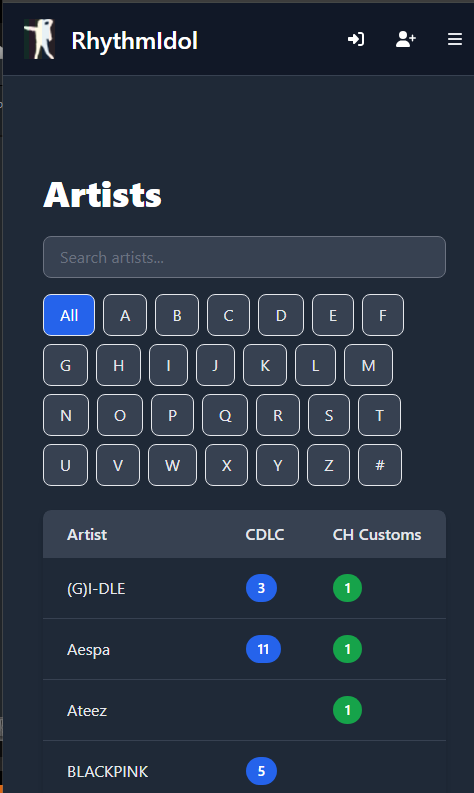Click the login arrow icon in header
This screenshot has height=793, width=474.
[356, 39]
